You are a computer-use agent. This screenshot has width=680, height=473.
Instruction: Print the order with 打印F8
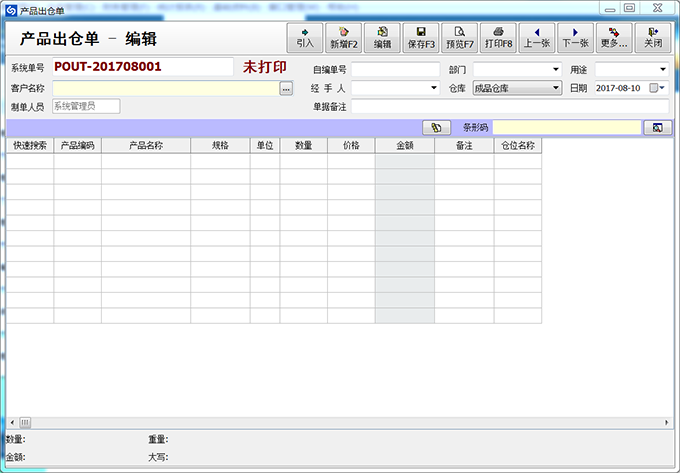[498, 38]
